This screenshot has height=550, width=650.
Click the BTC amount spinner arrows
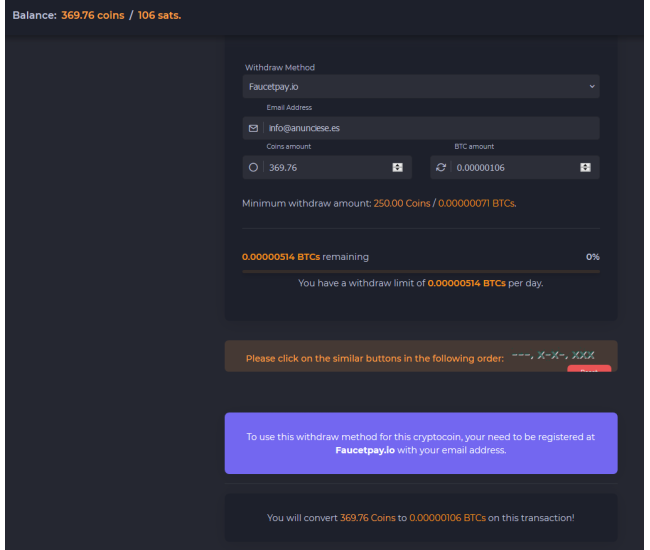[586, 167]
